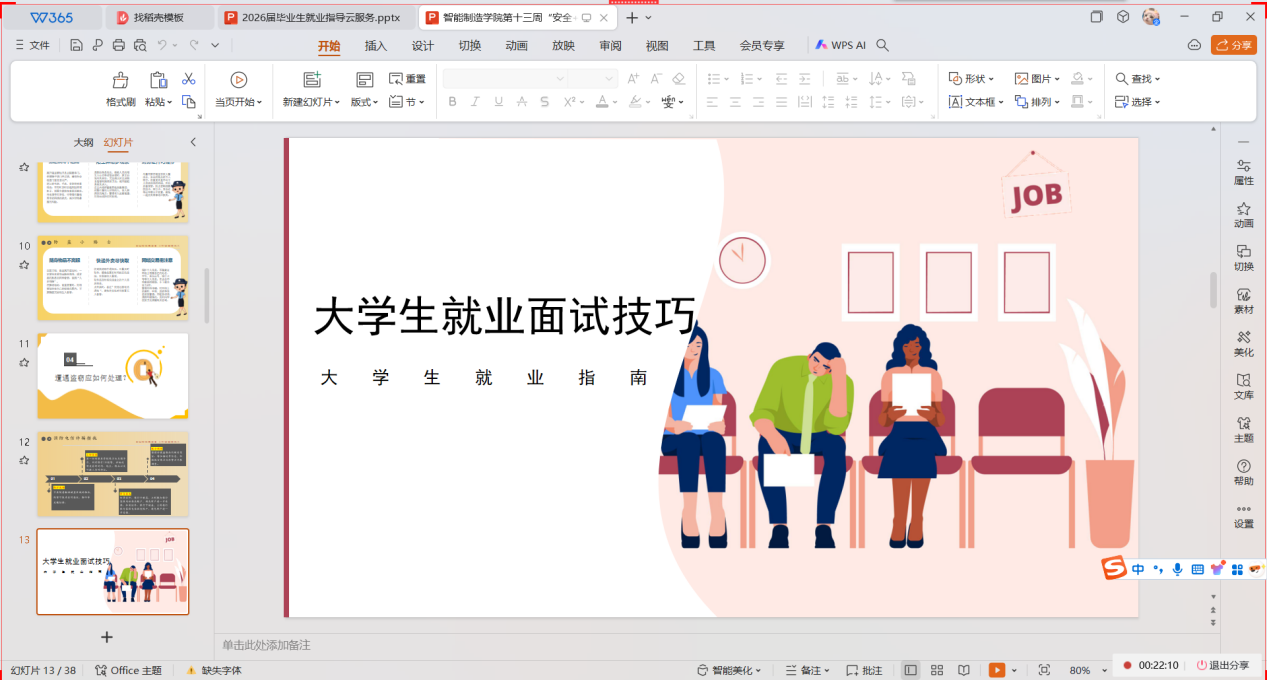
Task: Click 退出分享 to stop sharing
Action: coord(1222,665)
